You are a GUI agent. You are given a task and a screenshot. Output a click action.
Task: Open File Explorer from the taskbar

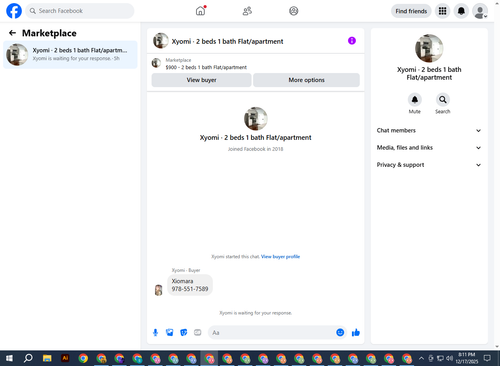[47, 358]
